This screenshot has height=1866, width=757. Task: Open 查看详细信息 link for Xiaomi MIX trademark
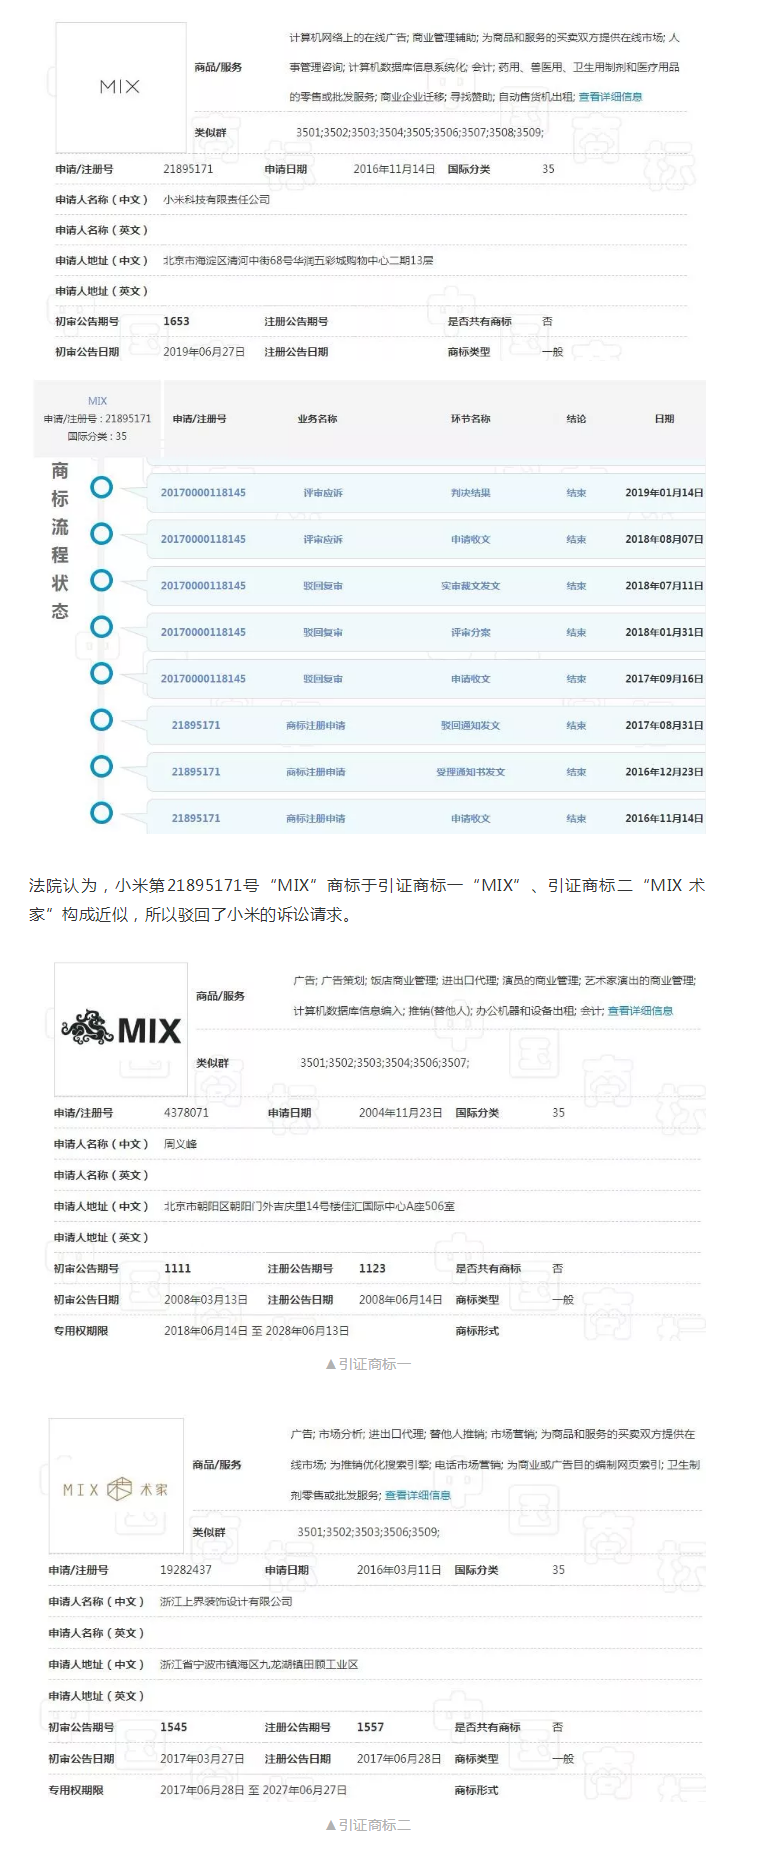tap(610, 97)
